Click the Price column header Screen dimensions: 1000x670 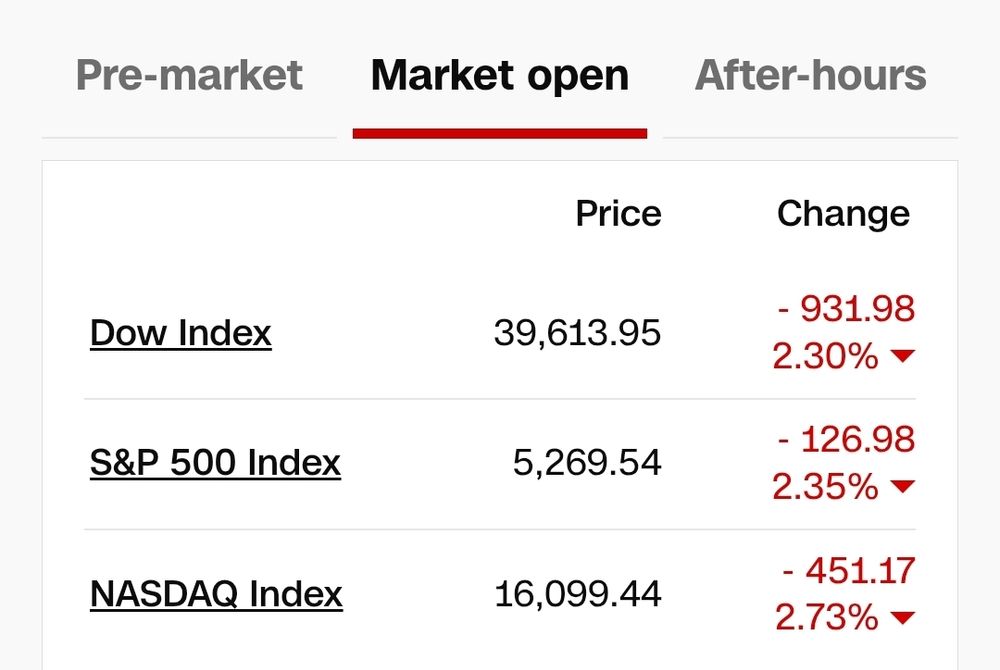pyautogui.click(x=619, y=214)
